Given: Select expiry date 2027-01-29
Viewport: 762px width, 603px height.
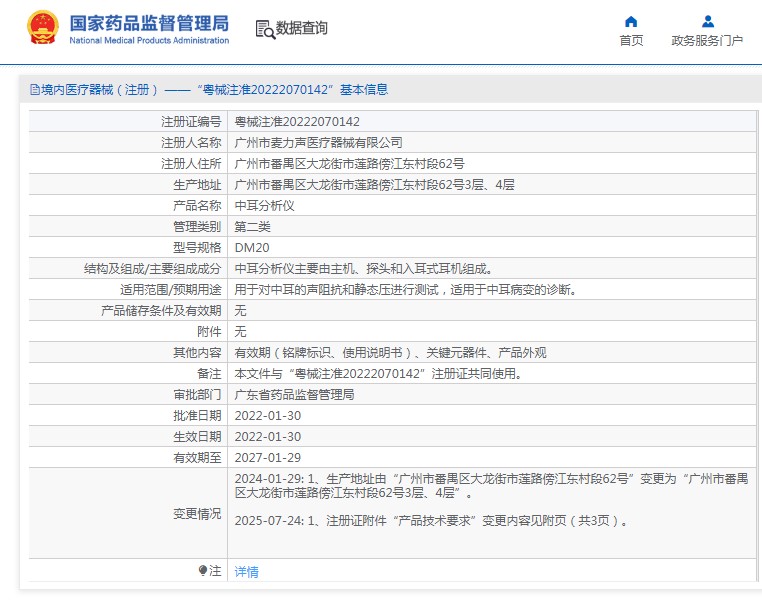Looking at the screenshot, I should click(268, 458).
